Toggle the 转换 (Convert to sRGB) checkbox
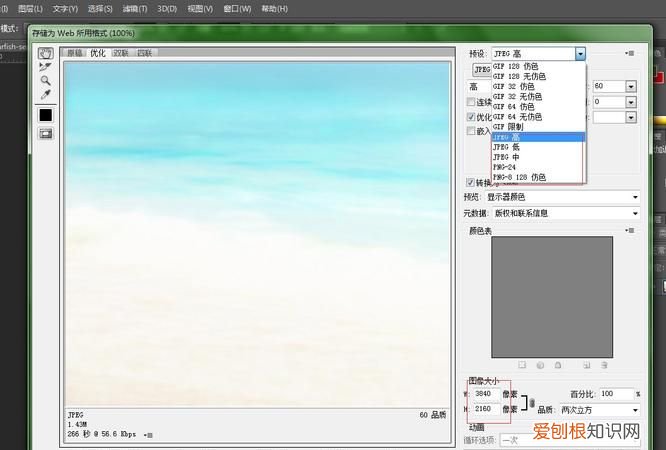Image resolution: width=666 pixels, height=450 pixels. (472, 183)
